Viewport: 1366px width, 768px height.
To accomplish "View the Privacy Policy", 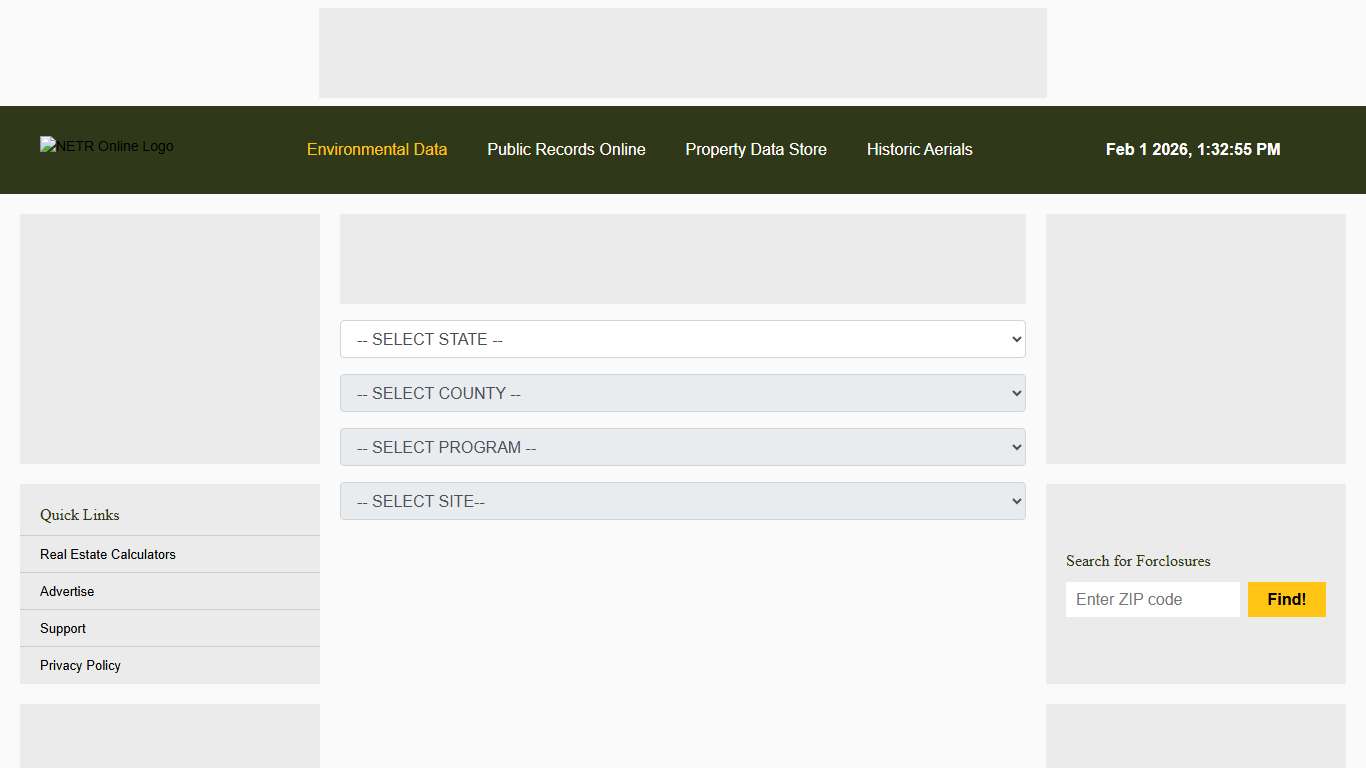I will coord(79,665).
